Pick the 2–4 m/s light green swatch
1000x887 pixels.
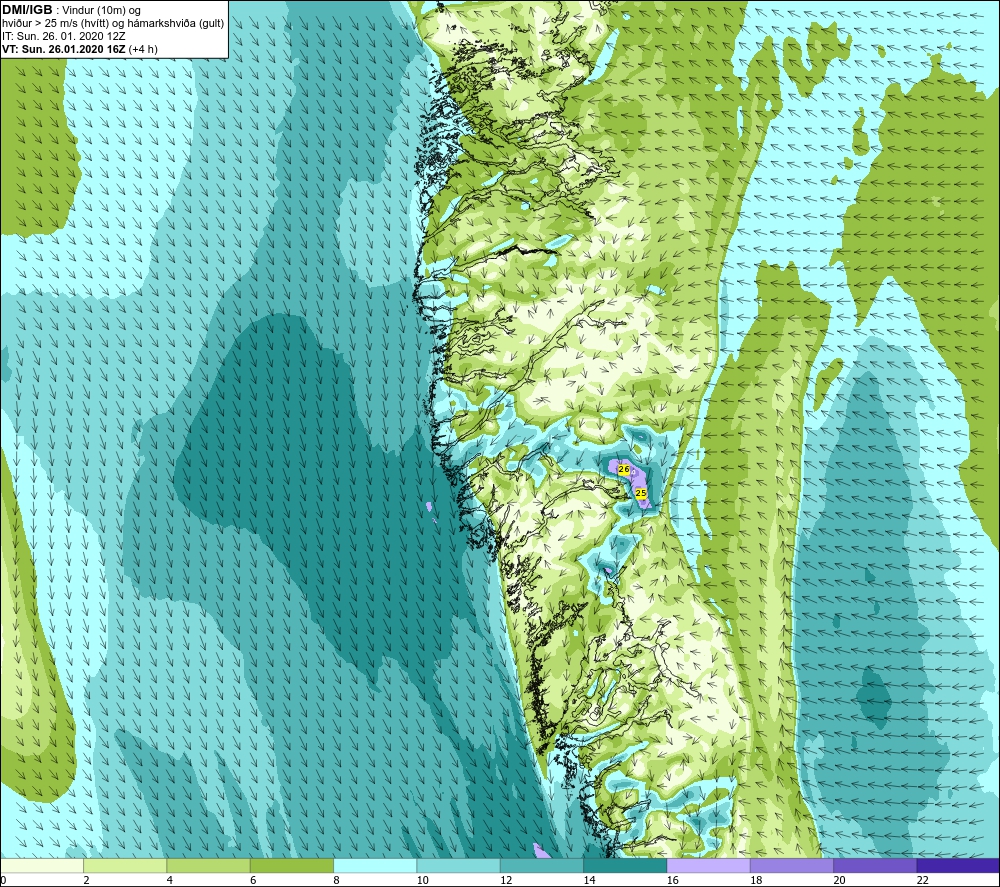tap(125, 865)
